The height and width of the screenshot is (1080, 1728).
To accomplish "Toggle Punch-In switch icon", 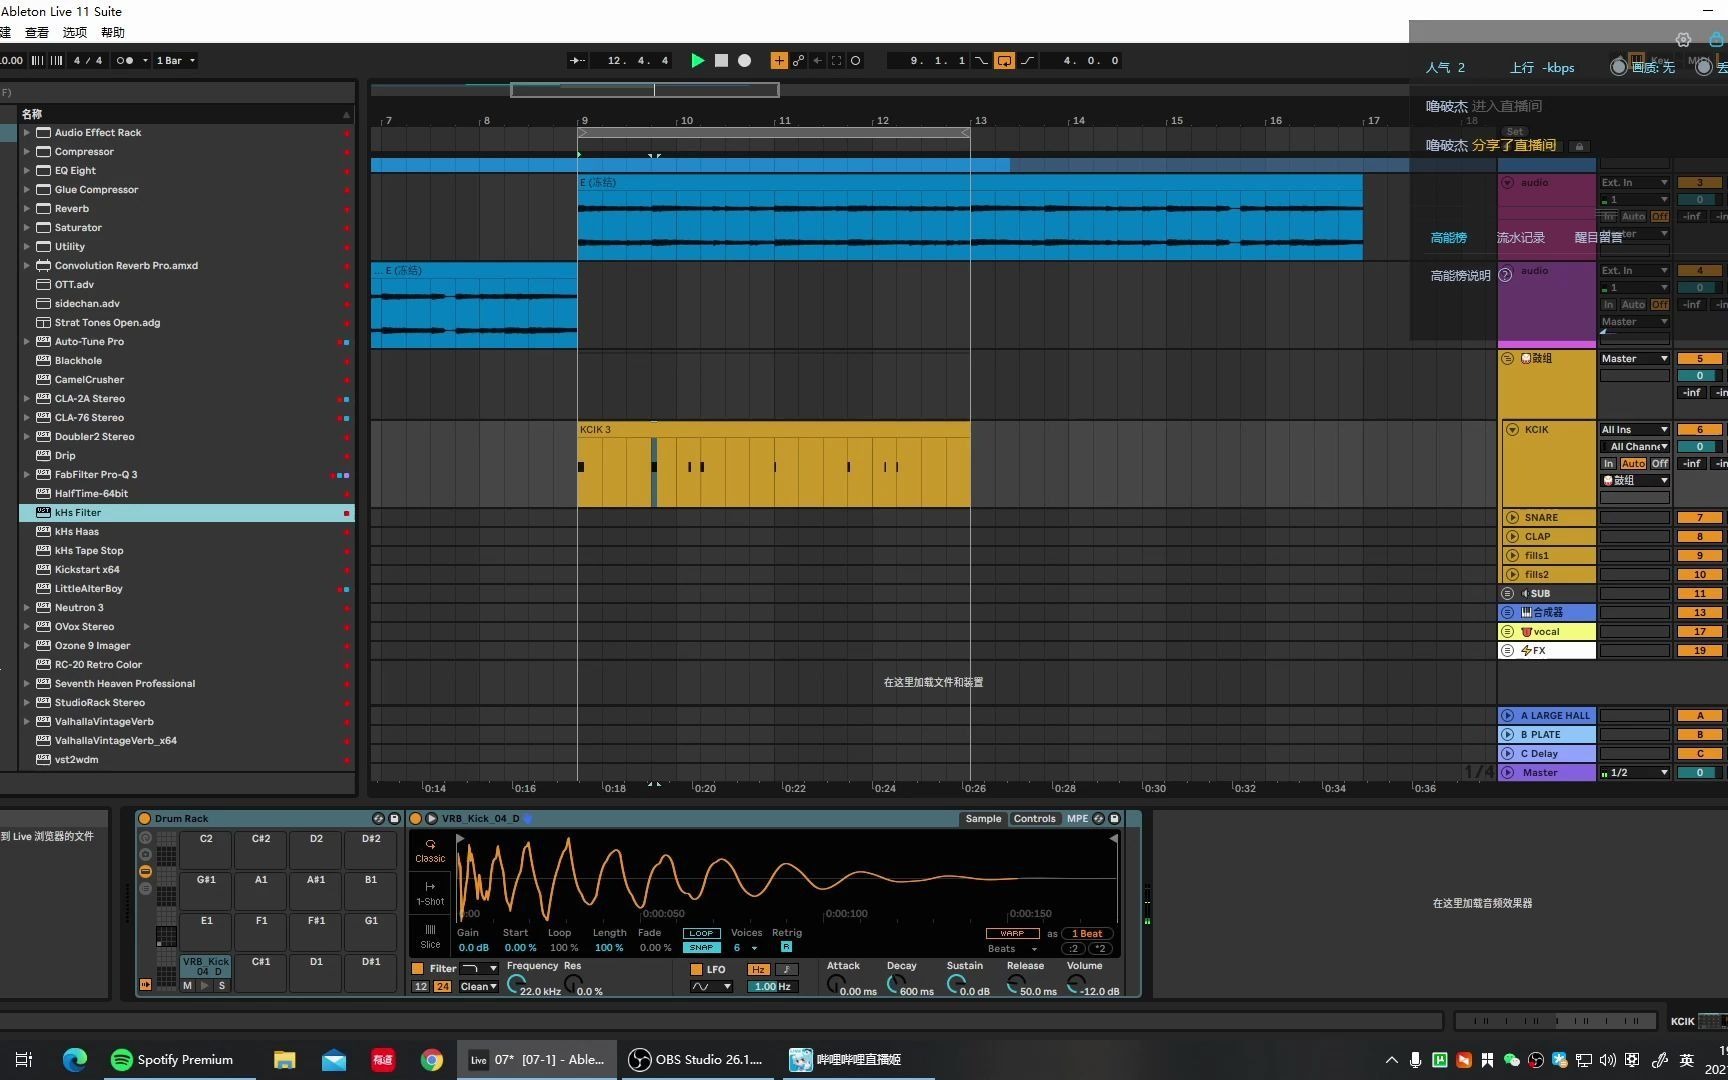I will (981, 61).
